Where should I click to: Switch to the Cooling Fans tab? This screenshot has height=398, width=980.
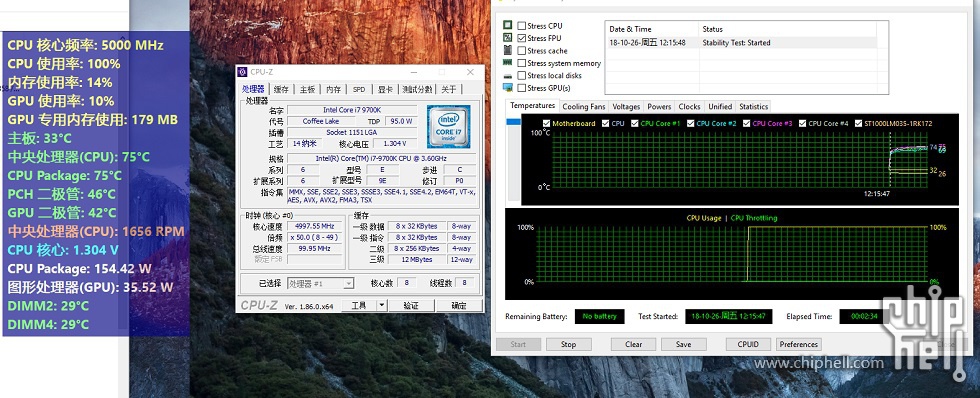tap(584, 107)
